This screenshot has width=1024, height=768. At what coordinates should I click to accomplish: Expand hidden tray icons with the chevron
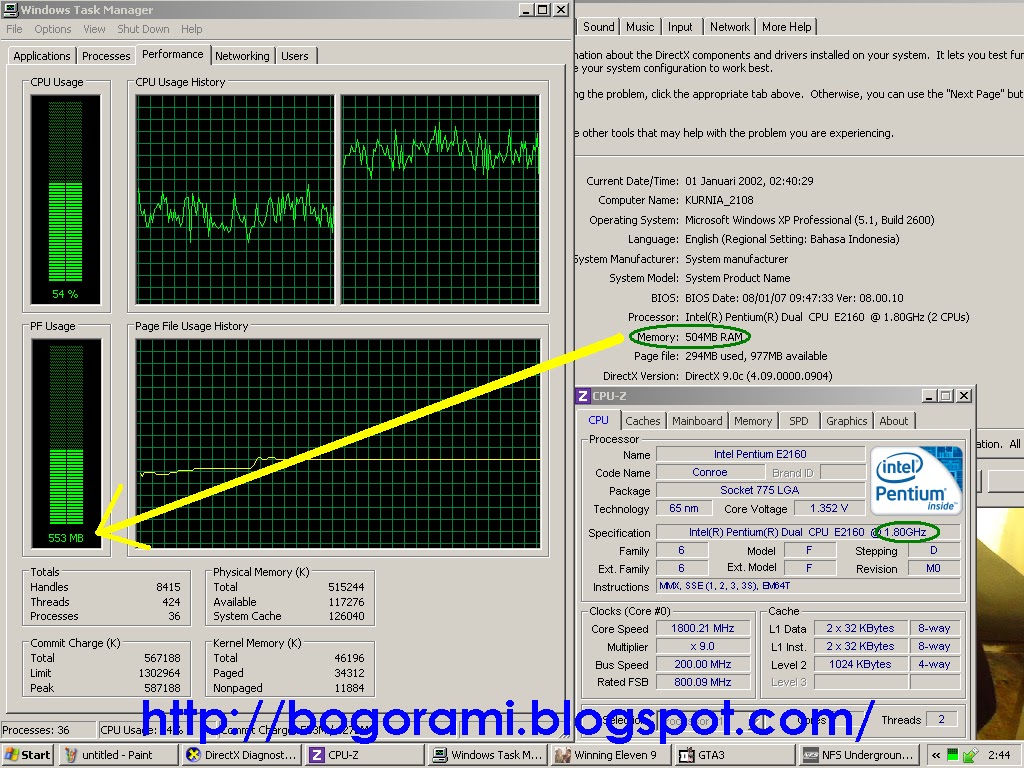tap(936, 755)
